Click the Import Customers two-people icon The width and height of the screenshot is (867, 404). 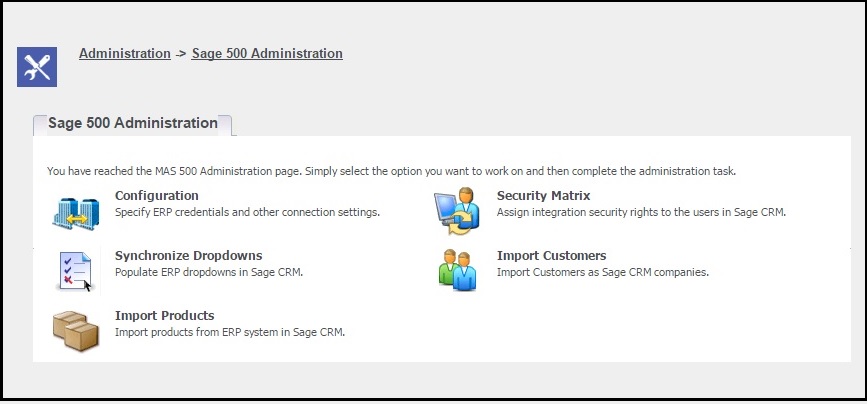(457, 270)
